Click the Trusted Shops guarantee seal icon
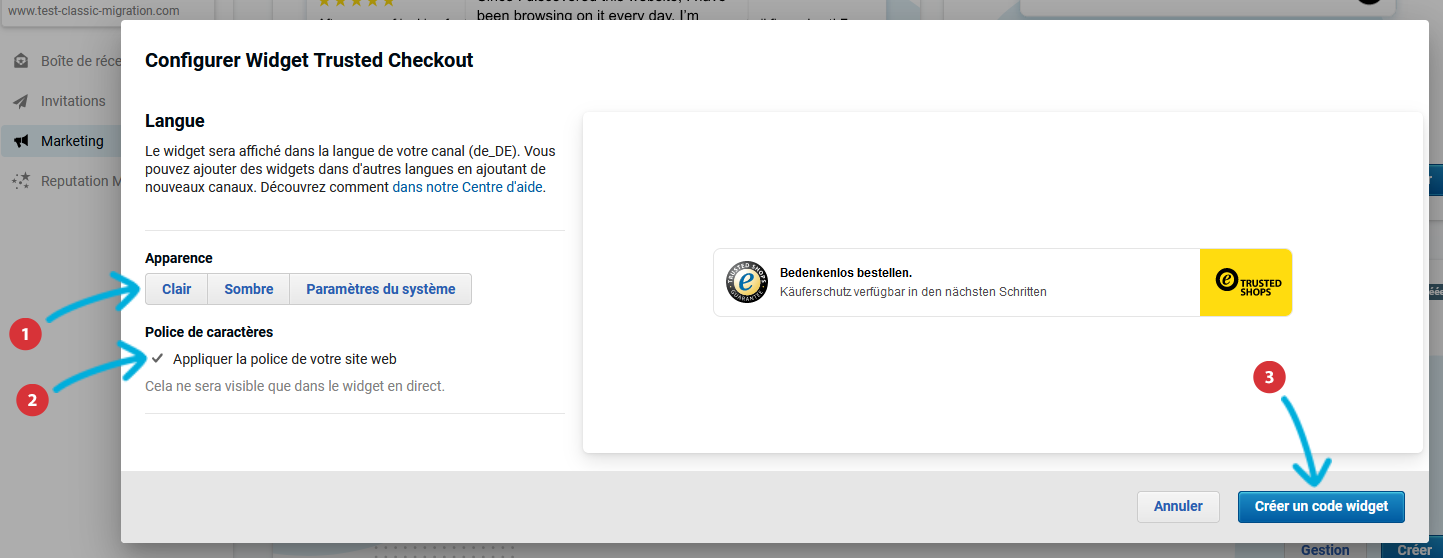Screen dimensions: 1443x558 click(x=745, y=282)
